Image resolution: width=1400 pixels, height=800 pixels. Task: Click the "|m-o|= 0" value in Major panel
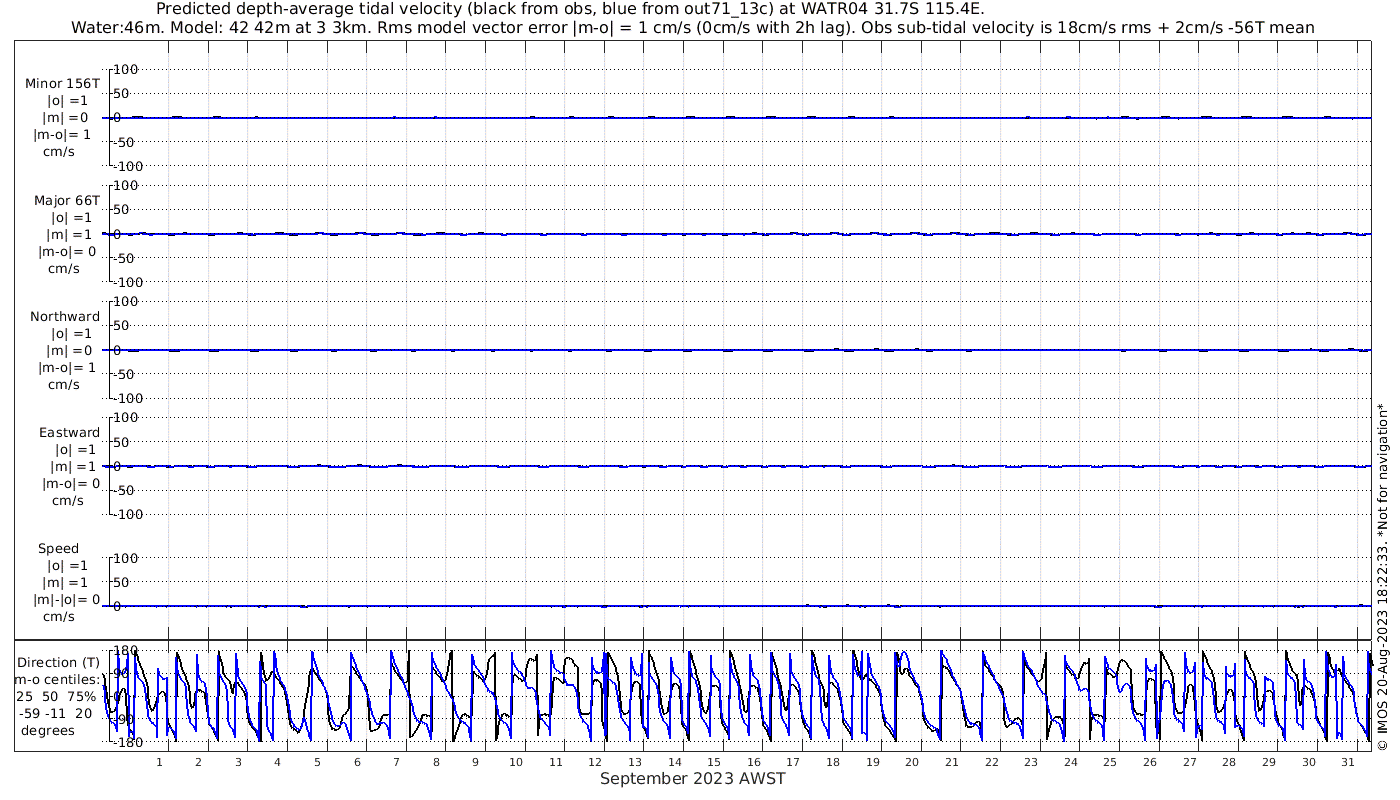coord(66,251)
